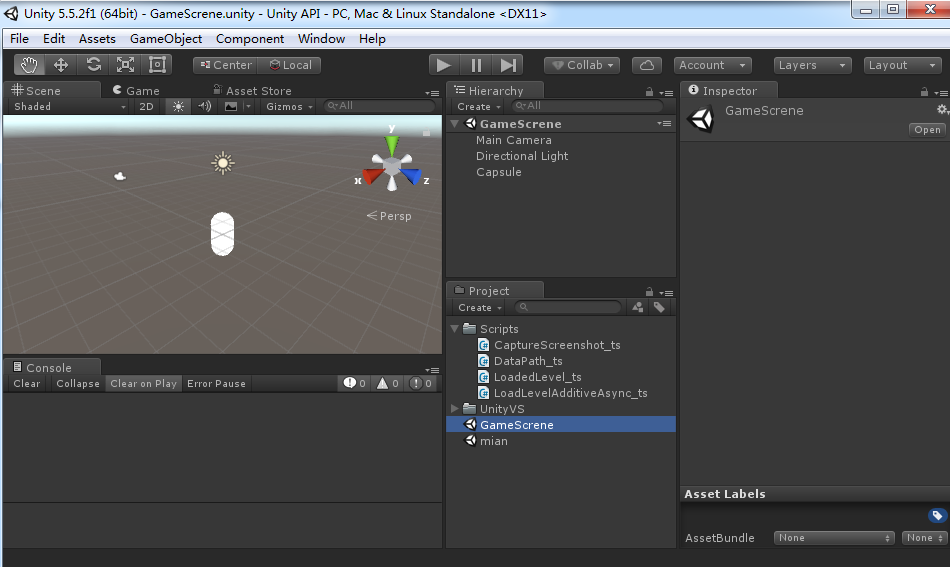Toggle Local rotation button
950x567 pixels.
pos(290,65)
